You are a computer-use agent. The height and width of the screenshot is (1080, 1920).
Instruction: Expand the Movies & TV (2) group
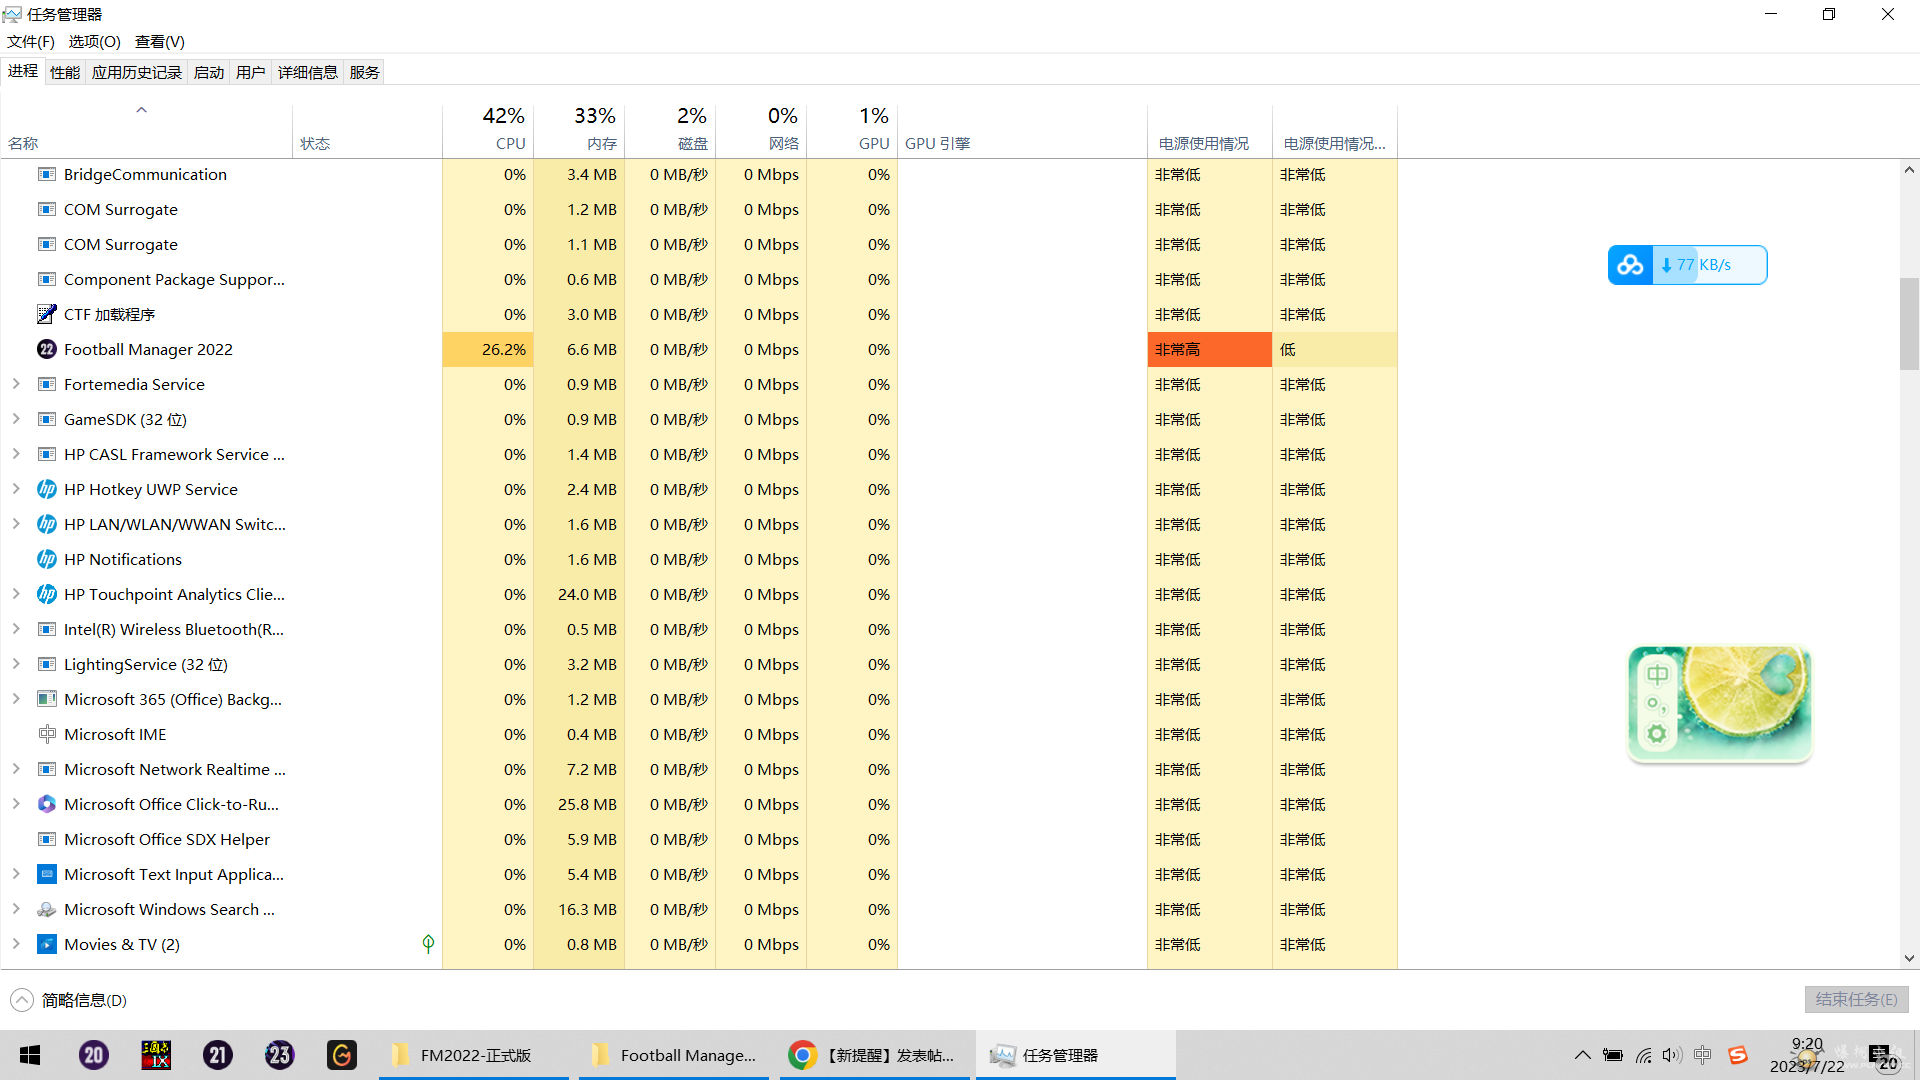click(16, 944)
